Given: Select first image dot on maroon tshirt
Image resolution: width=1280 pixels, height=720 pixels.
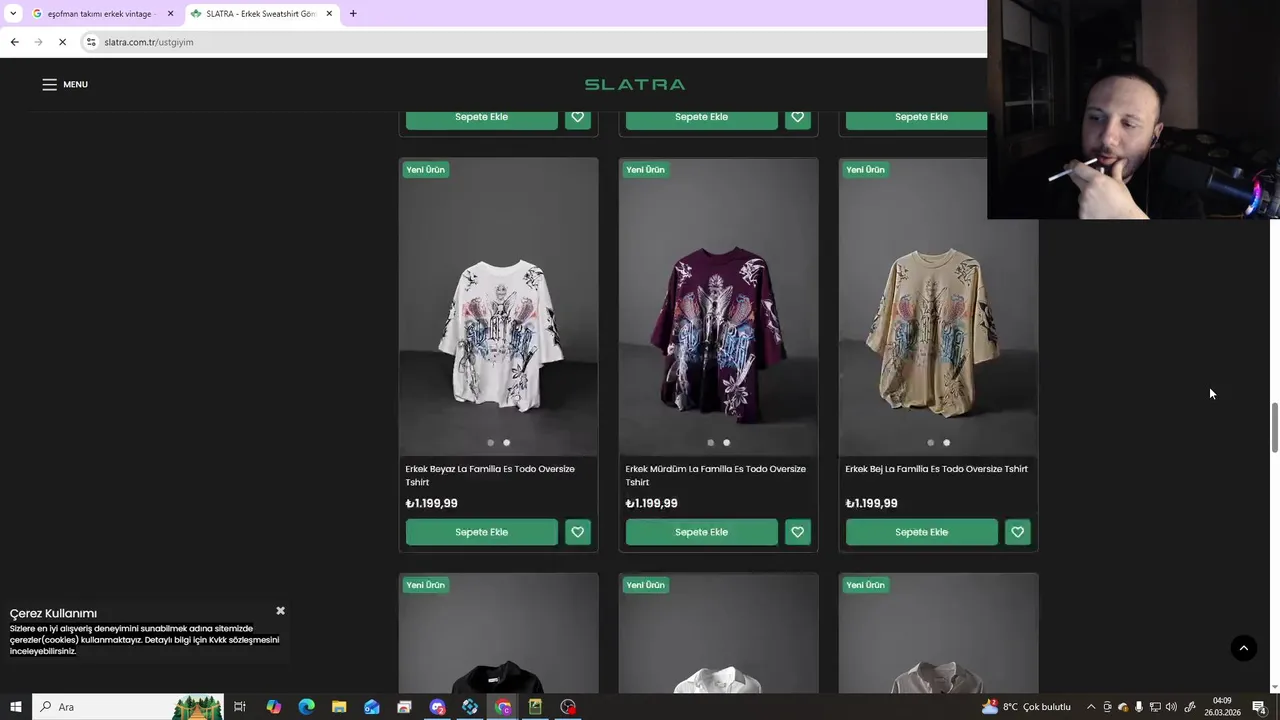Looking at the screenshot, I should click(710, 442).
